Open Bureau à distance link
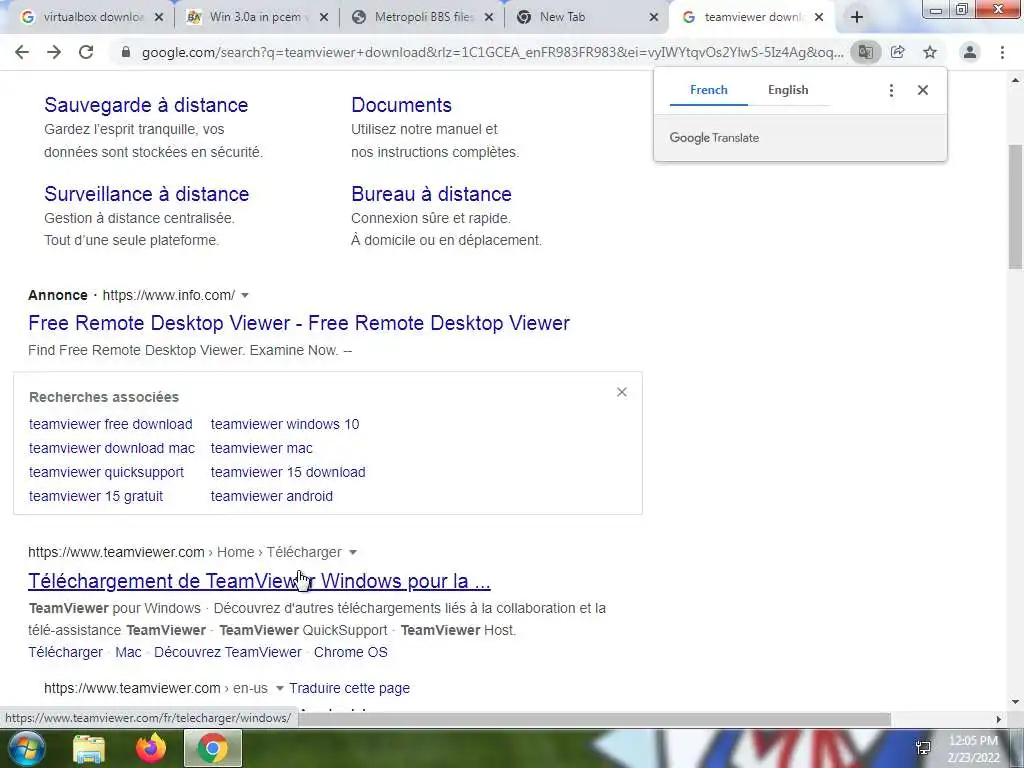1024x768 pixels. 432,194
